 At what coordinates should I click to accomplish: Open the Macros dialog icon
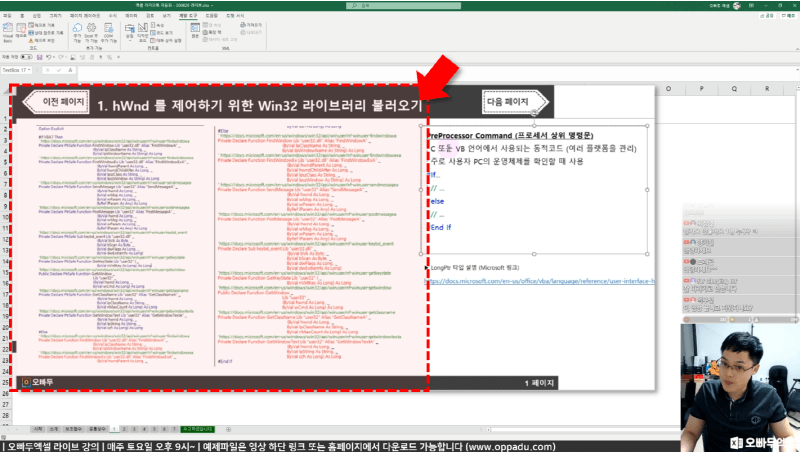click(x=21, y=32)
